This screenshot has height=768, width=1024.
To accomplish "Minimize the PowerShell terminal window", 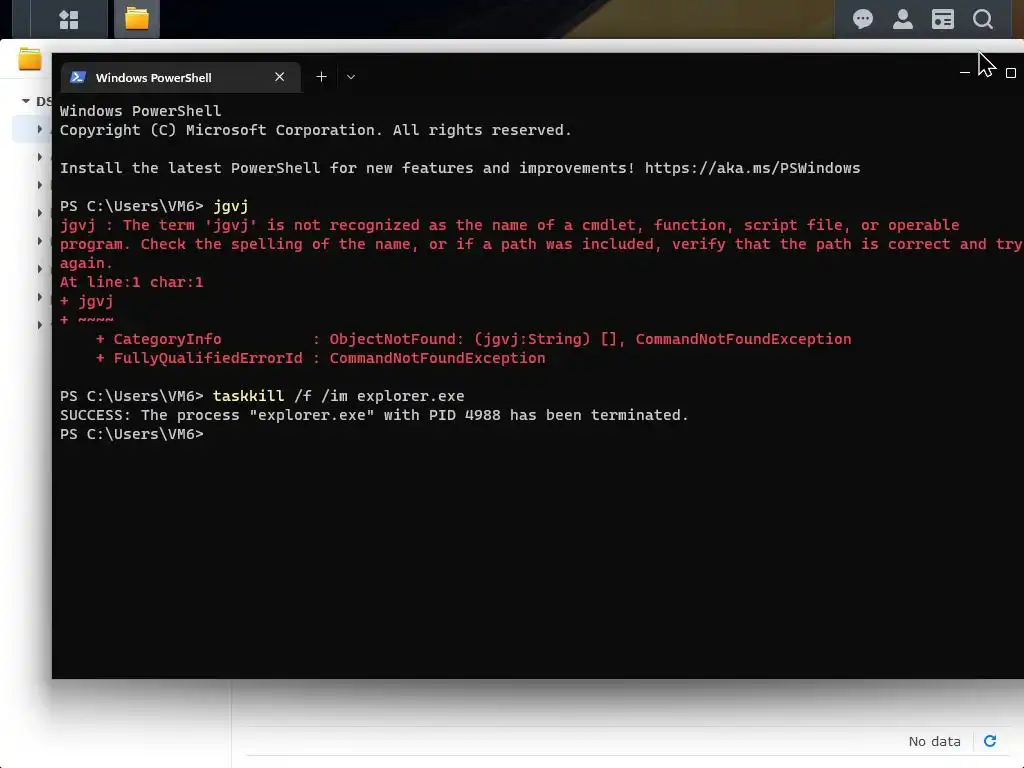I will coord(965,72).
